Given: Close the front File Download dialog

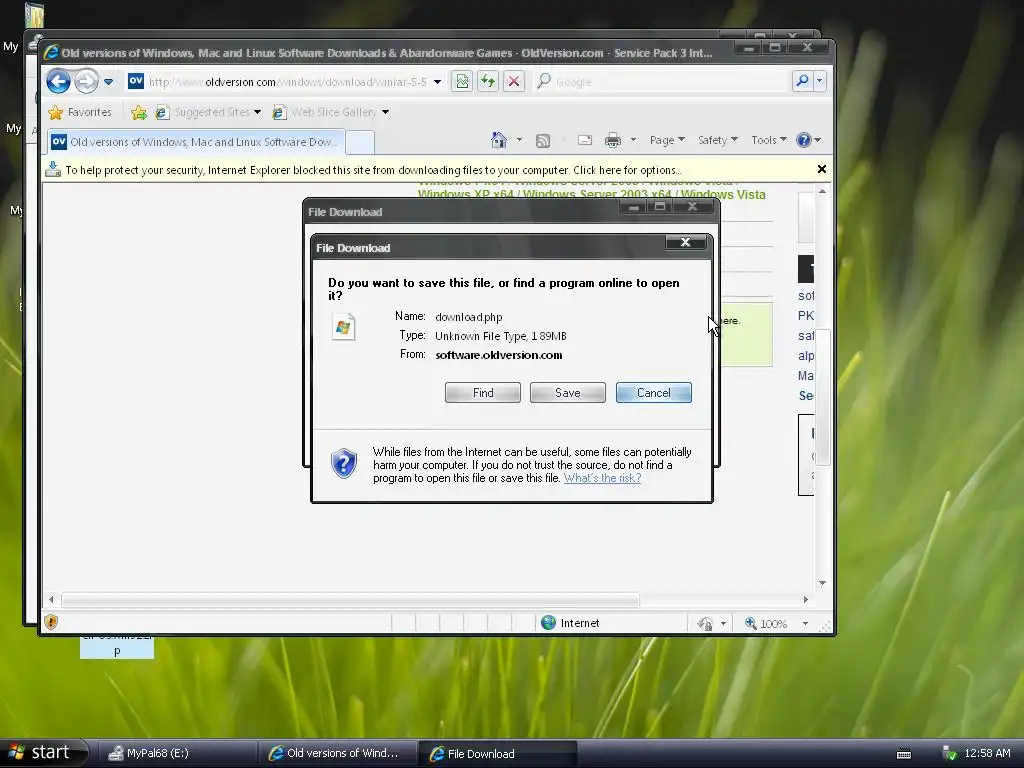Looking at the screenshot, I should pyautogui.click(x=685, y=242).
